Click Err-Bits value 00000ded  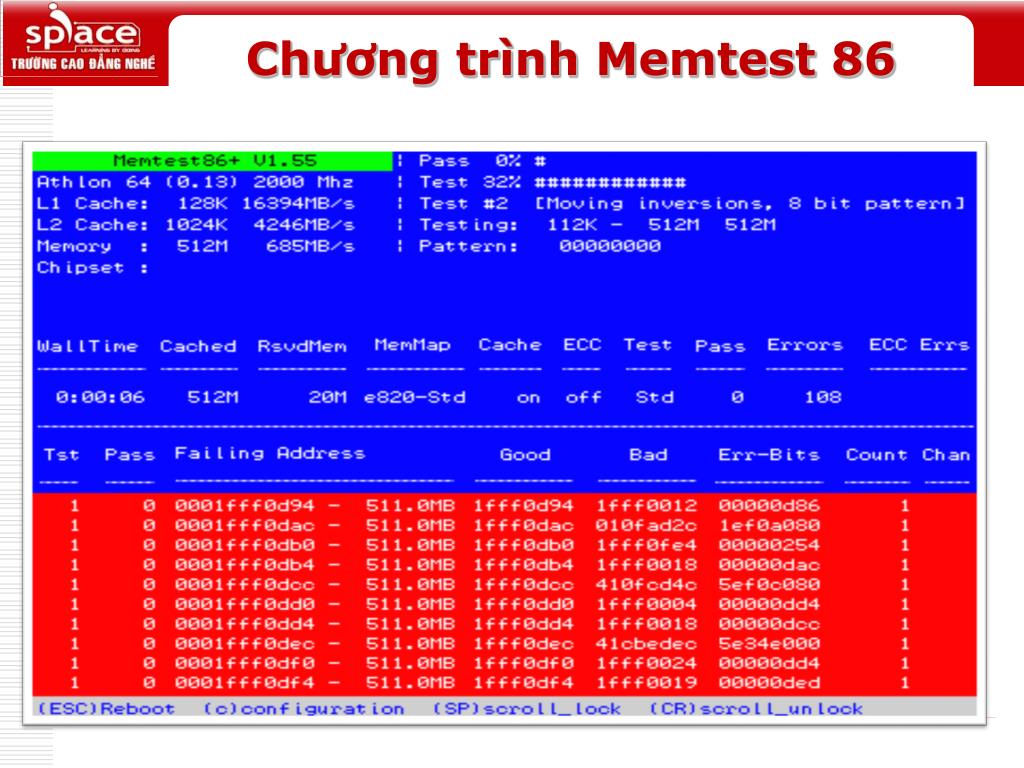click(x=769, y=682)
